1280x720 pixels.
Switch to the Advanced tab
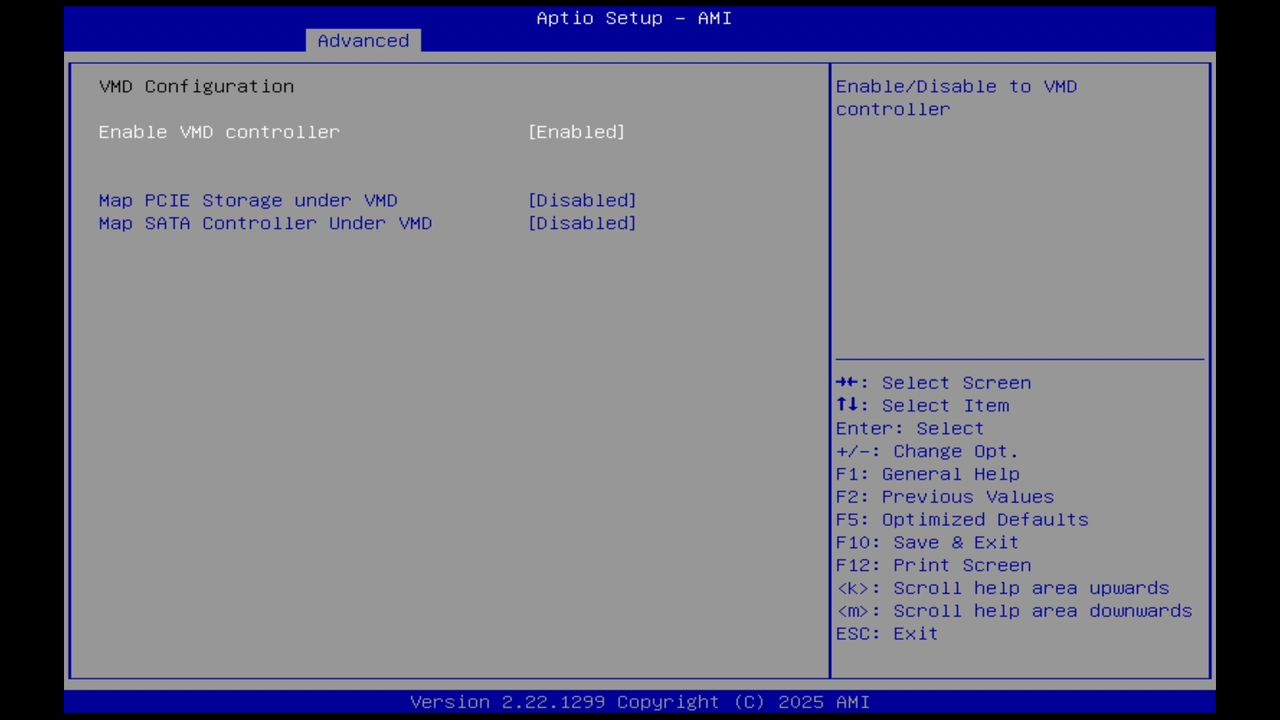363,40
